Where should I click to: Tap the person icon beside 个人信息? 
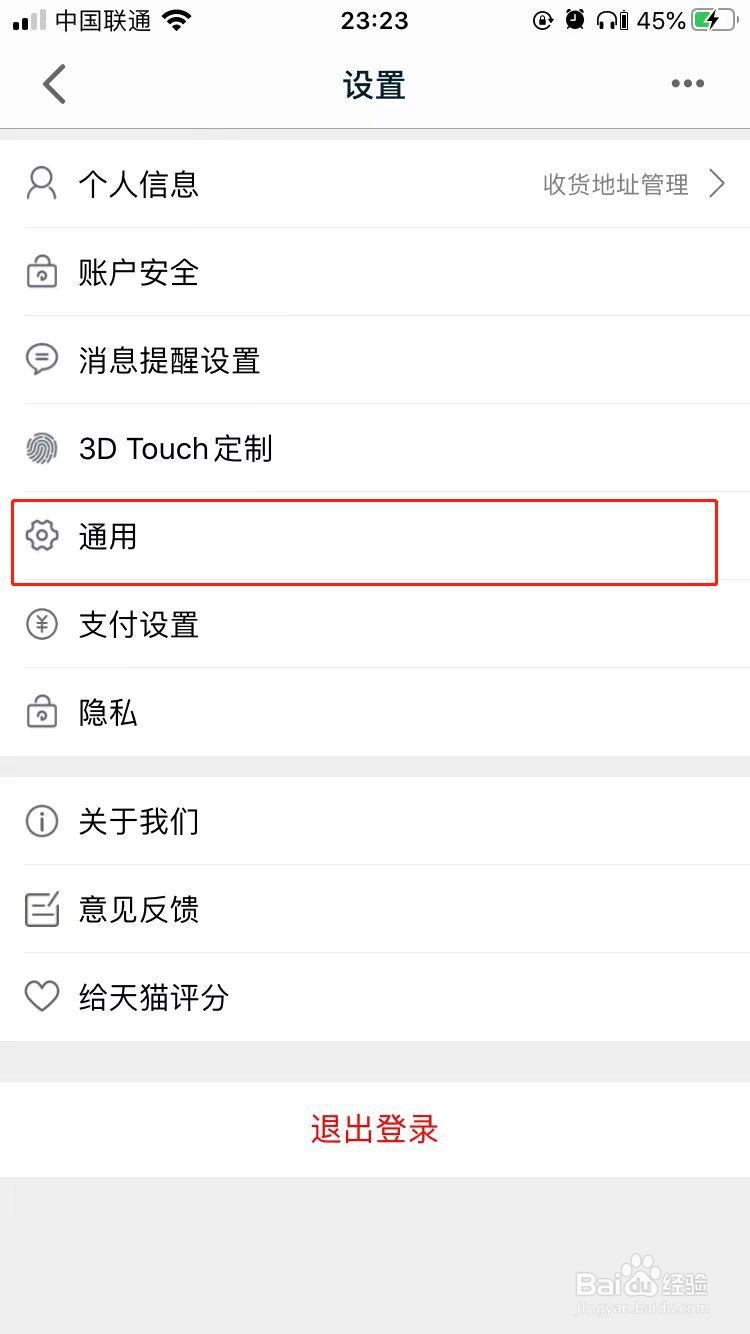pos(41,184)
